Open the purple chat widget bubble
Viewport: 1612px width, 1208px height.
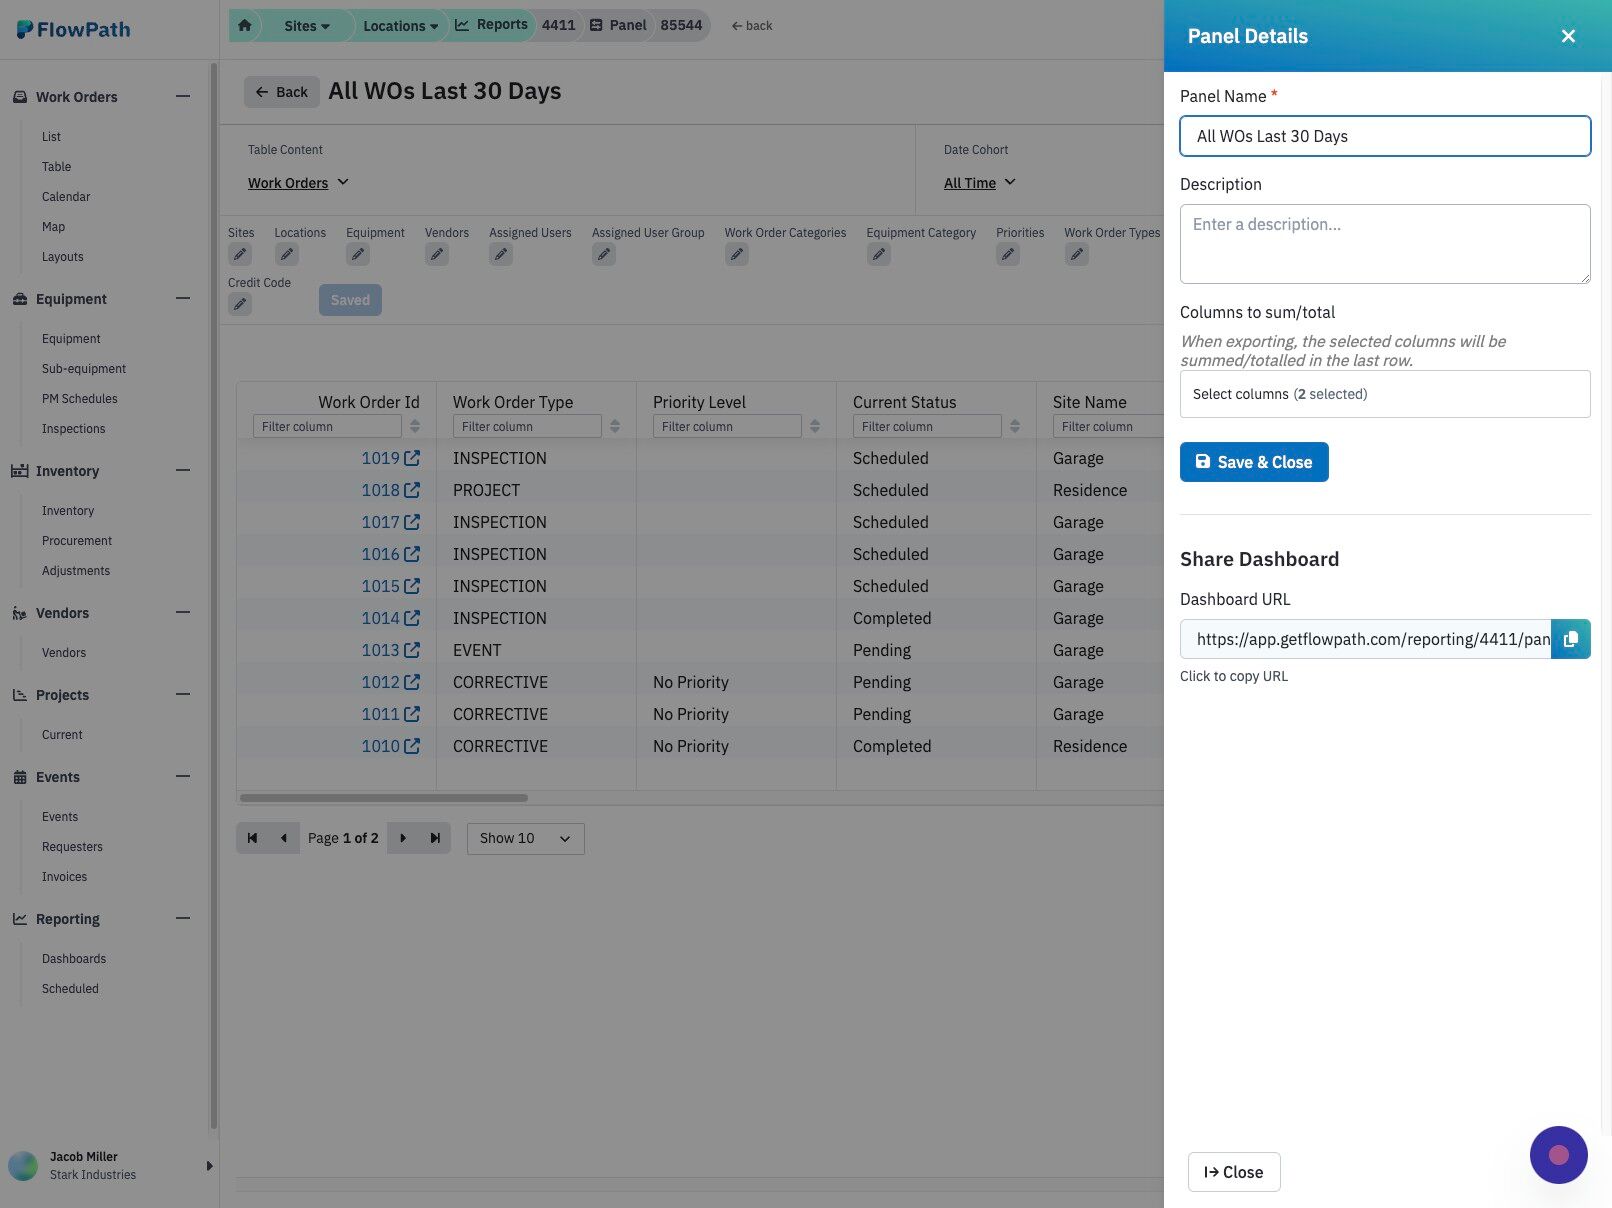pos(1558,1155)
